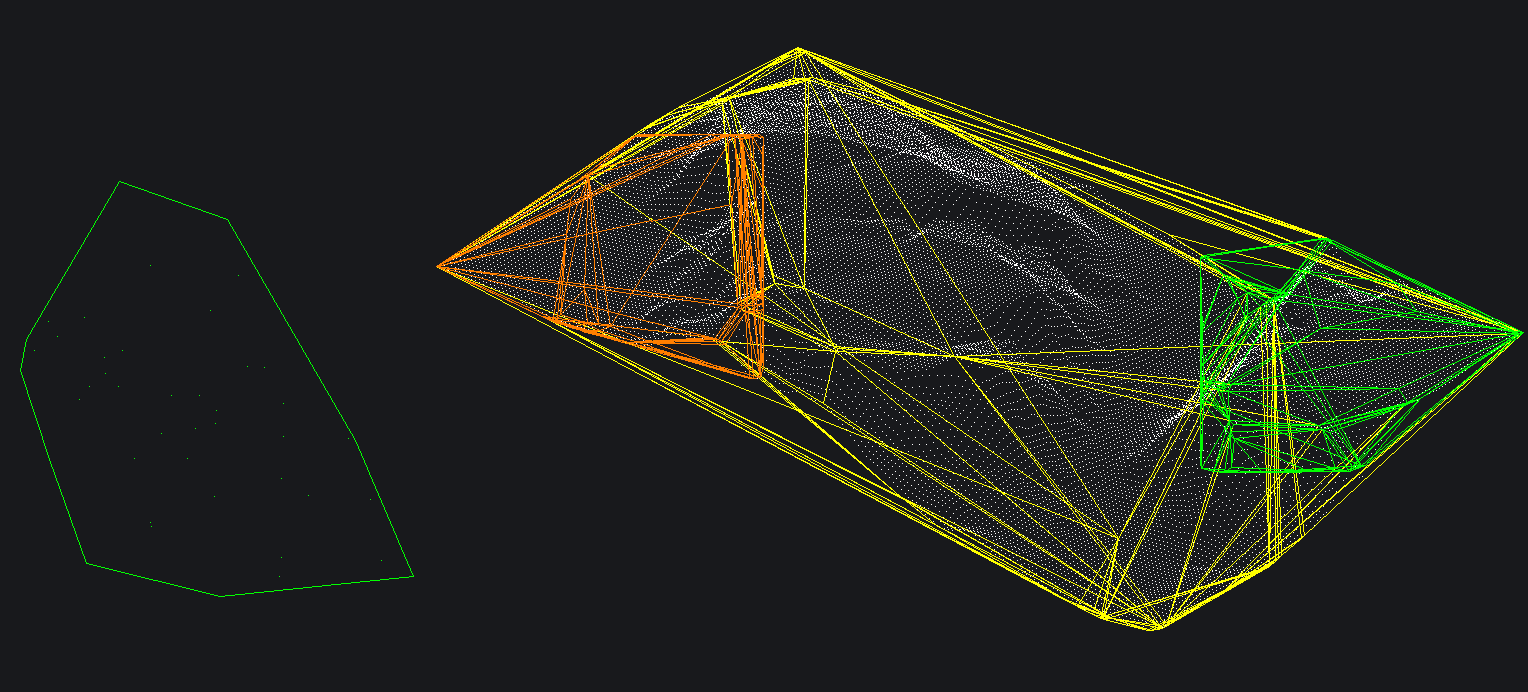Click the leftmost vertex of green polygon
The image size is (1528, 692).
(21, 369)
